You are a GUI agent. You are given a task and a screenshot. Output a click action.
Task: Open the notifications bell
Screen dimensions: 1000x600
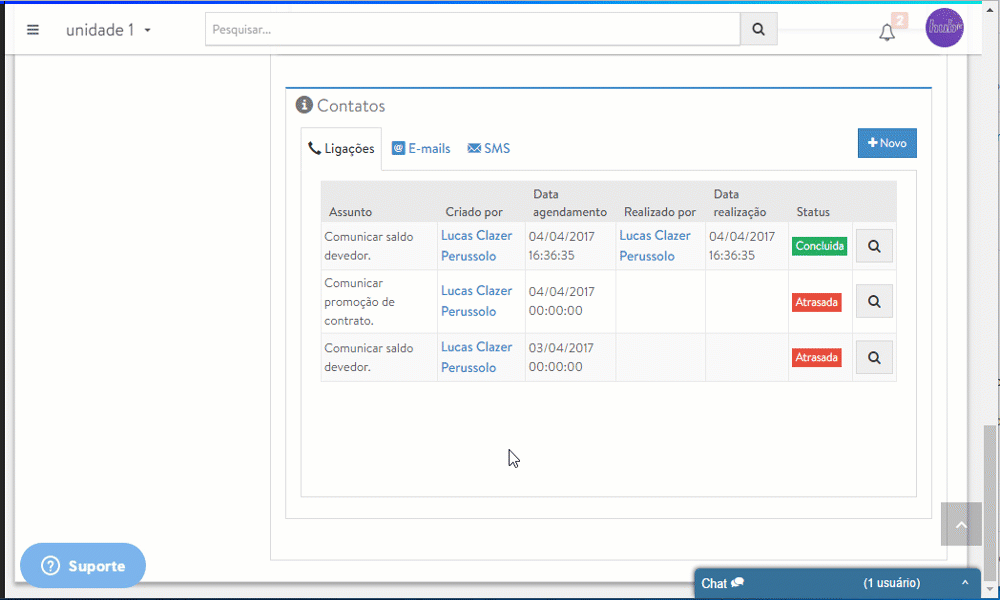click(x=887, y=32)
